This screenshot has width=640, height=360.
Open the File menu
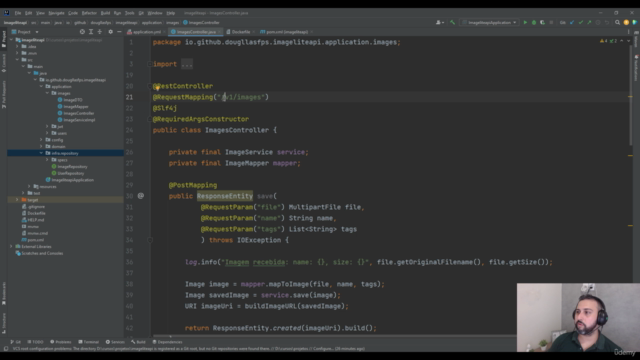pos(18,13)
